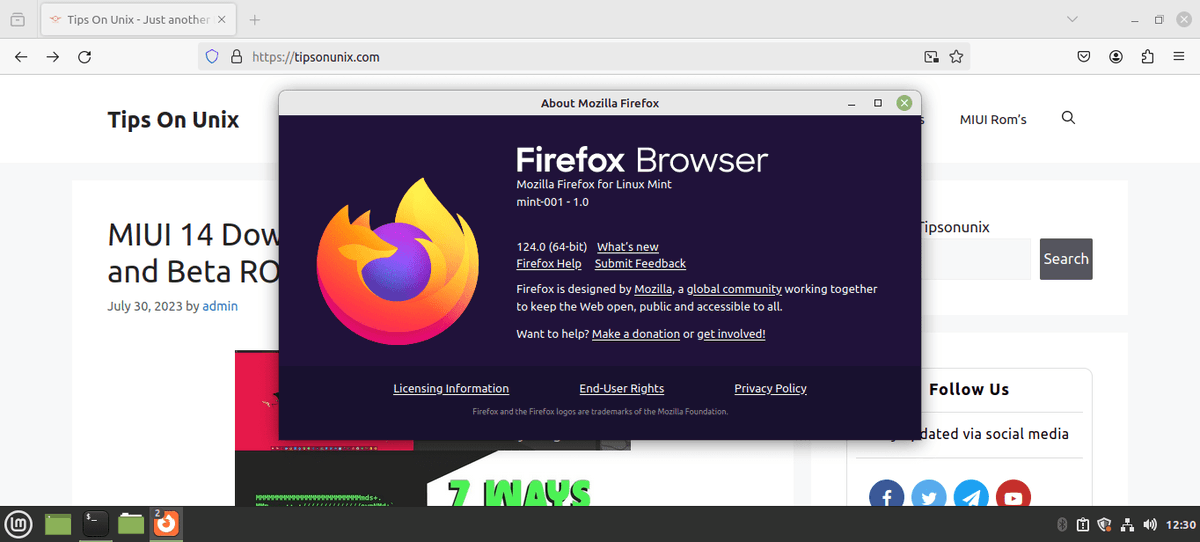Image resolution: width=1200 pixels, height=542 pixels.
Task: Open the Firefox View icon in tab strip
Action: [x=18, y=19]
